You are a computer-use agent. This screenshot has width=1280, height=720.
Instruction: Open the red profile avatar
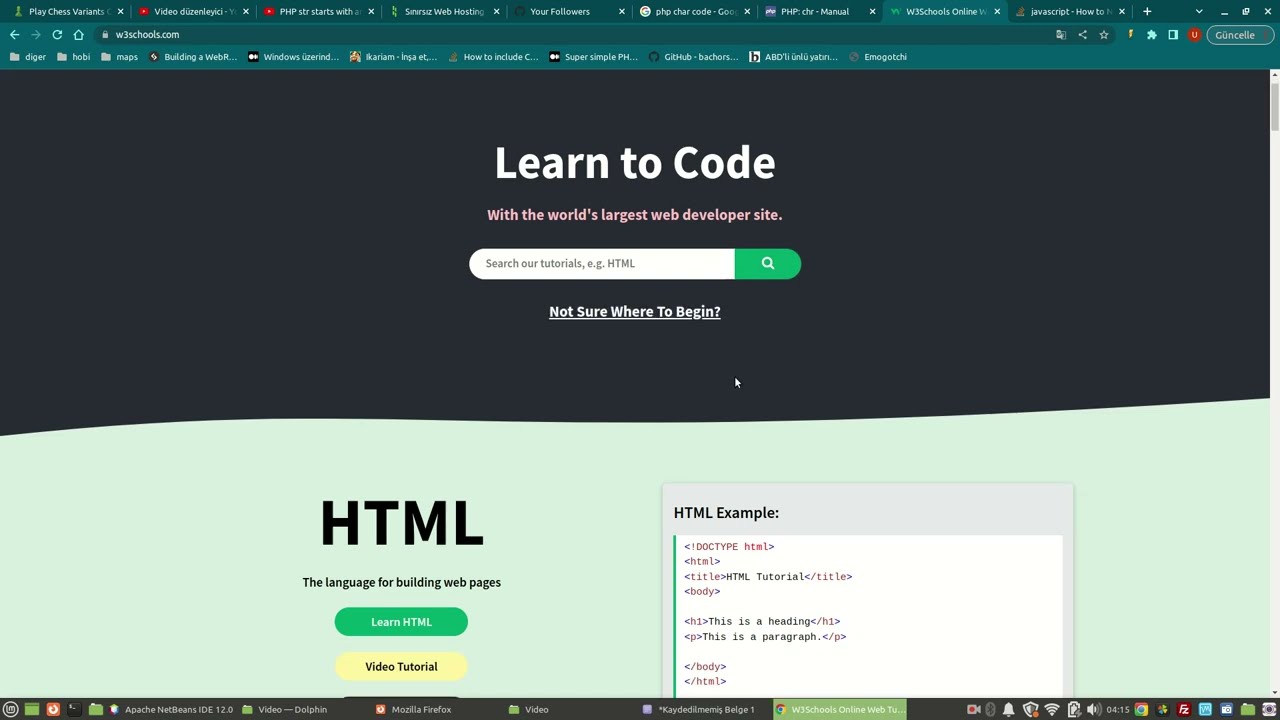click(x=1194, y=34)
